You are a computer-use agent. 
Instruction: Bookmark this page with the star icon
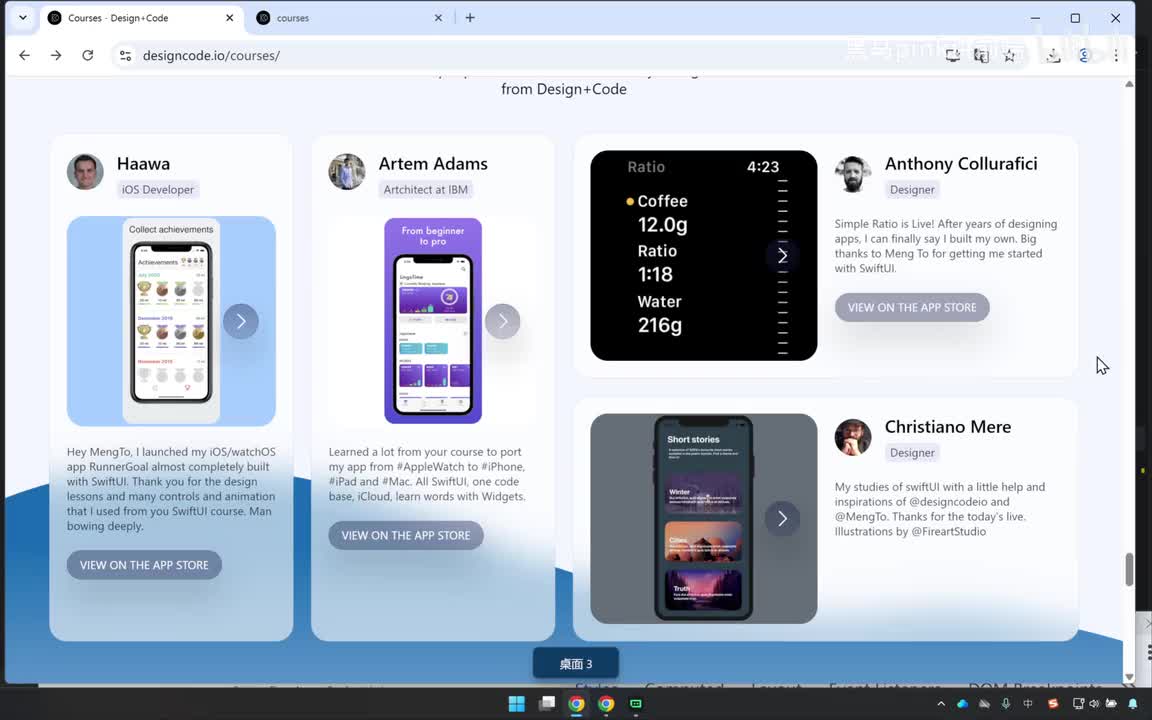1009,55
